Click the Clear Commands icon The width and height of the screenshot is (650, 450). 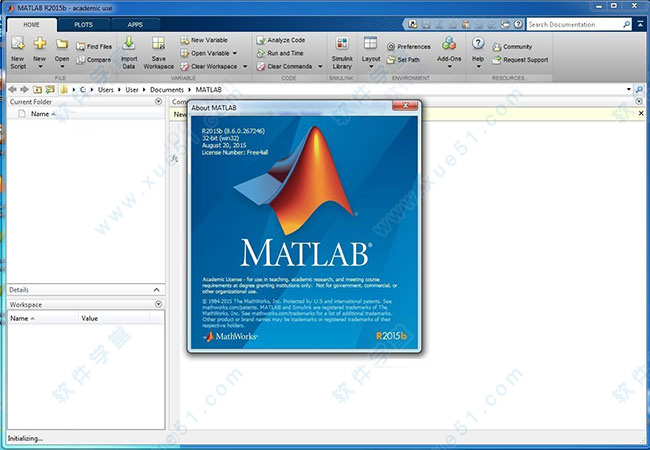click(261, 66)
